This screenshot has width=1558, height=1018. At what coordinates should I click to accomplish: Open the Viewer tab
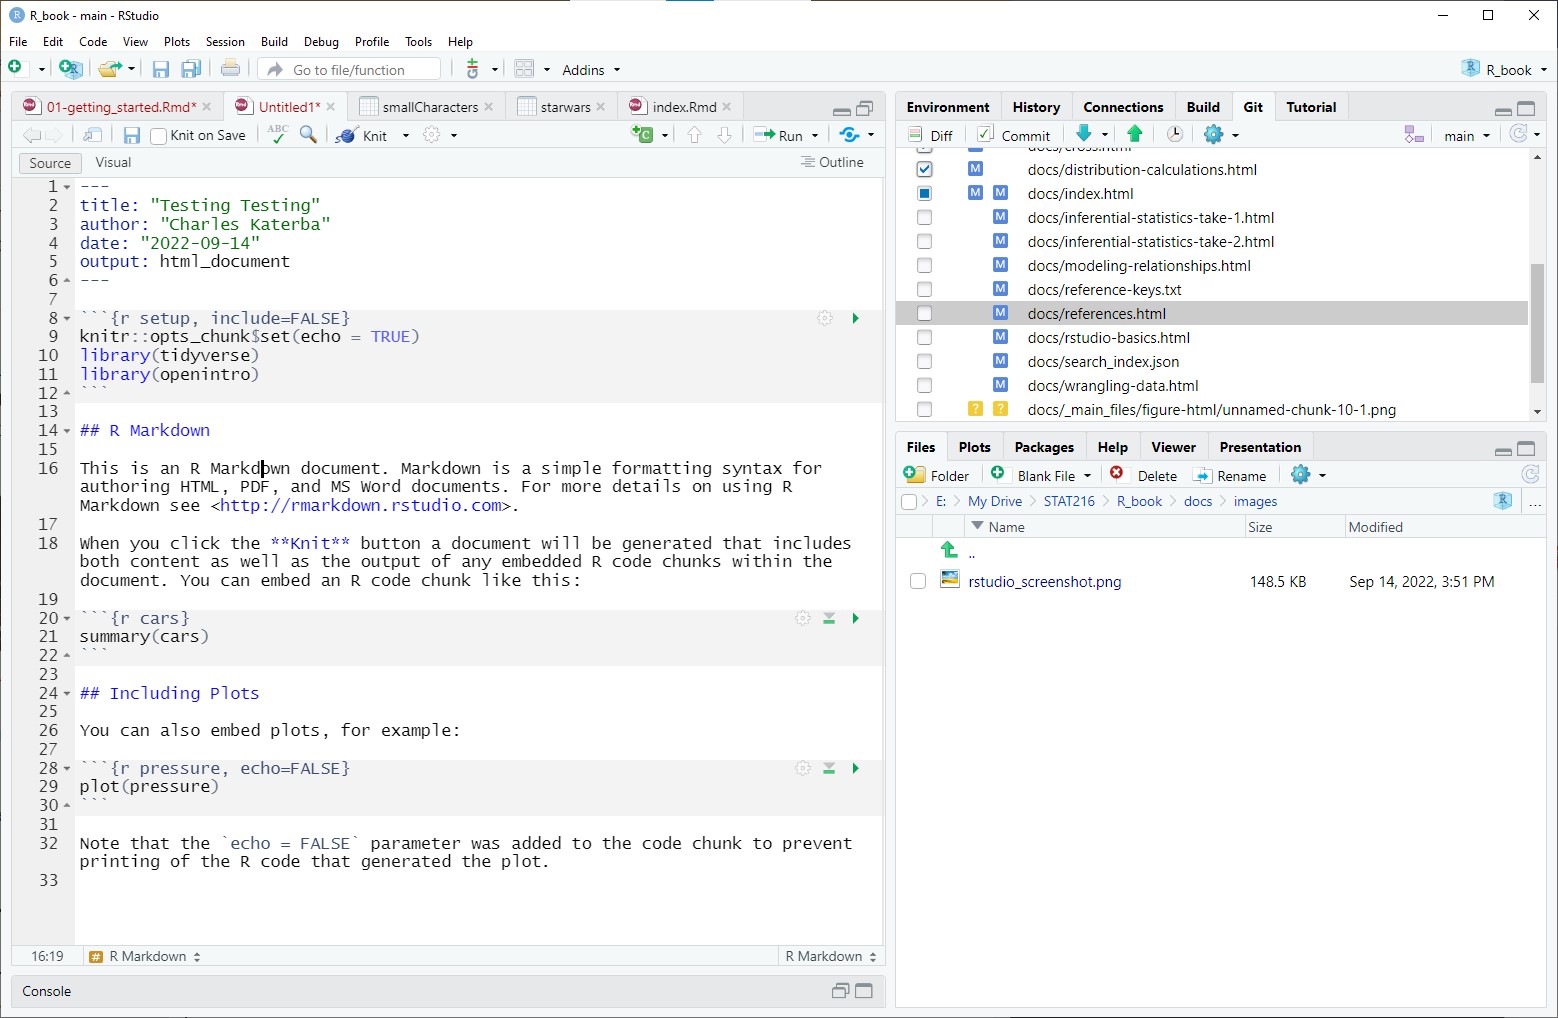click(1173, 447)
